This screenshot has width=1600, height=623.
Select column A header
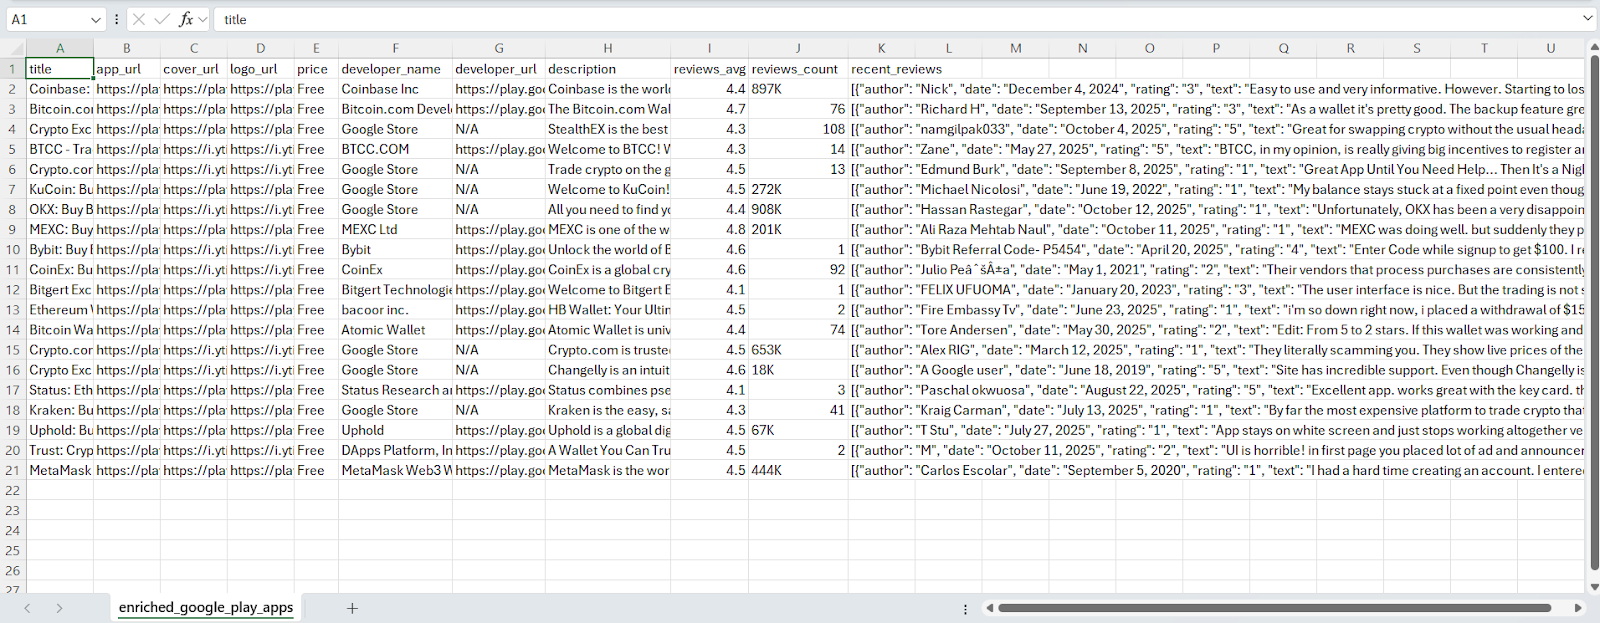coord(60,48)
